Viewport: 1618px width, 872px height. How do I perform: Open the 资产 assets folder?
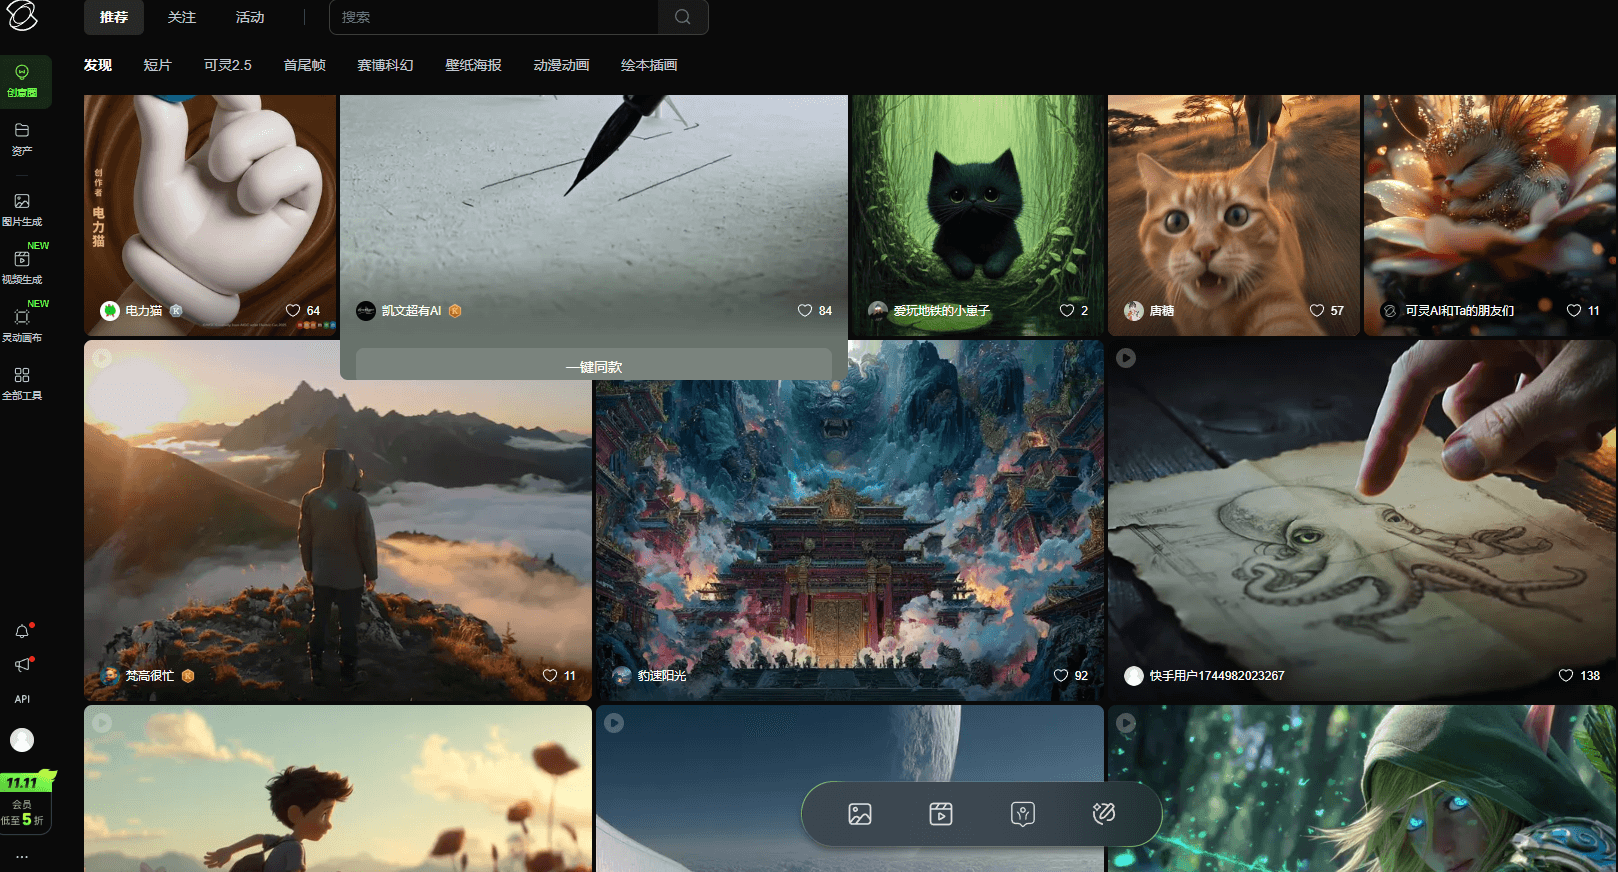22,138
